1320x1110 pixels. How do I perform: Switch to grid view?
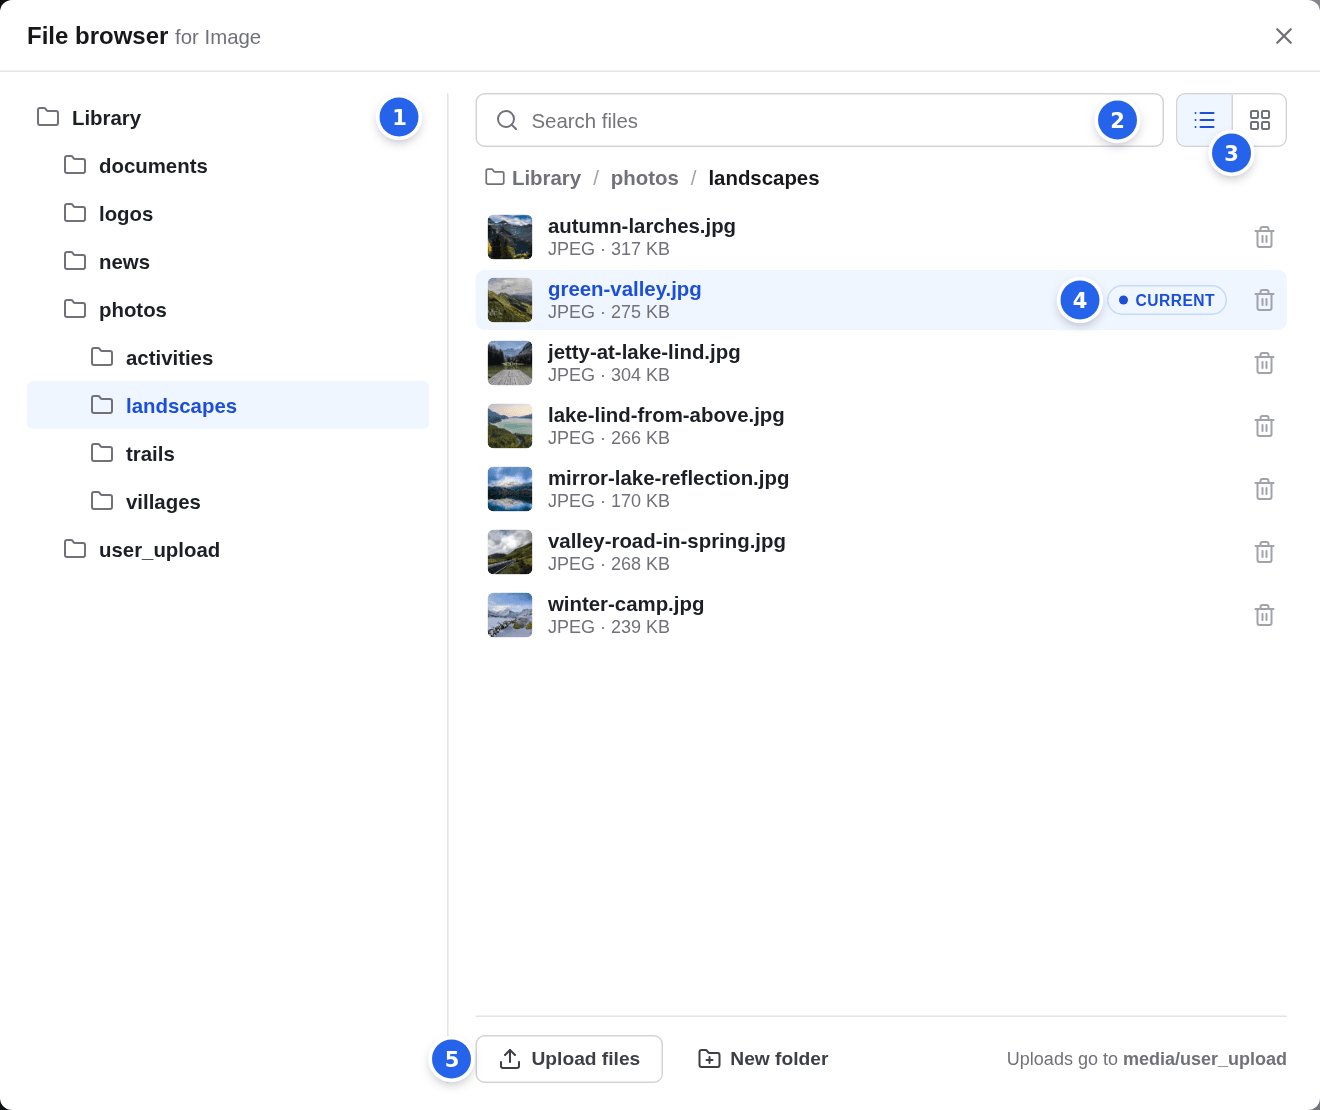click(1260, 120)
